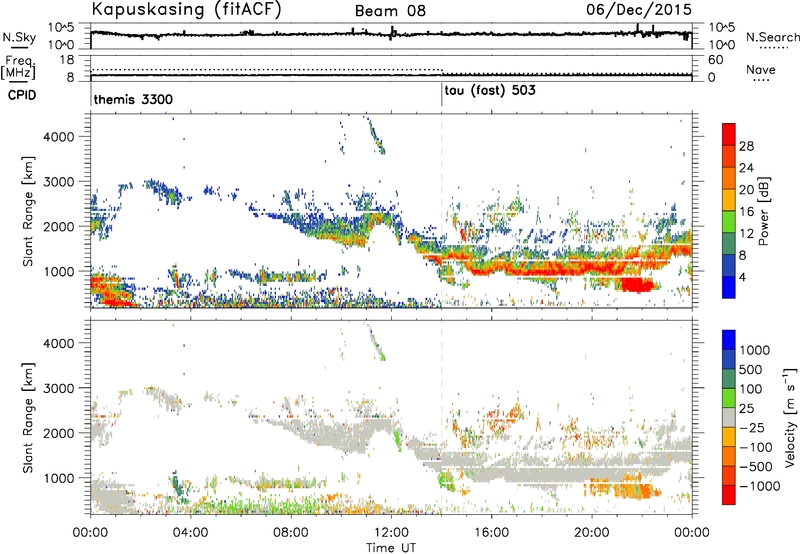This screenshot has width=800, height=554.
Task: Click the 'Beam 08' label
Action: click(x=390, y=11)
